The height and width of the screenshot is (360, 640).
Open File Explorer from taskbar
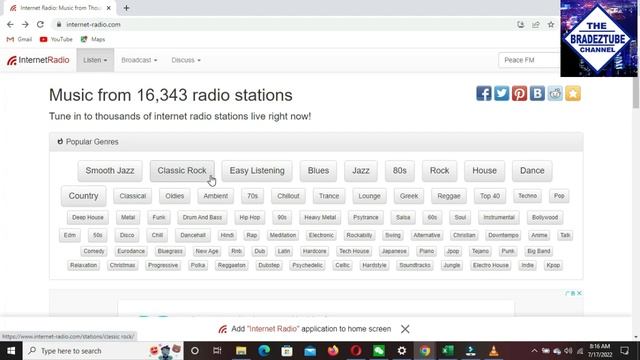pos(241,351)
